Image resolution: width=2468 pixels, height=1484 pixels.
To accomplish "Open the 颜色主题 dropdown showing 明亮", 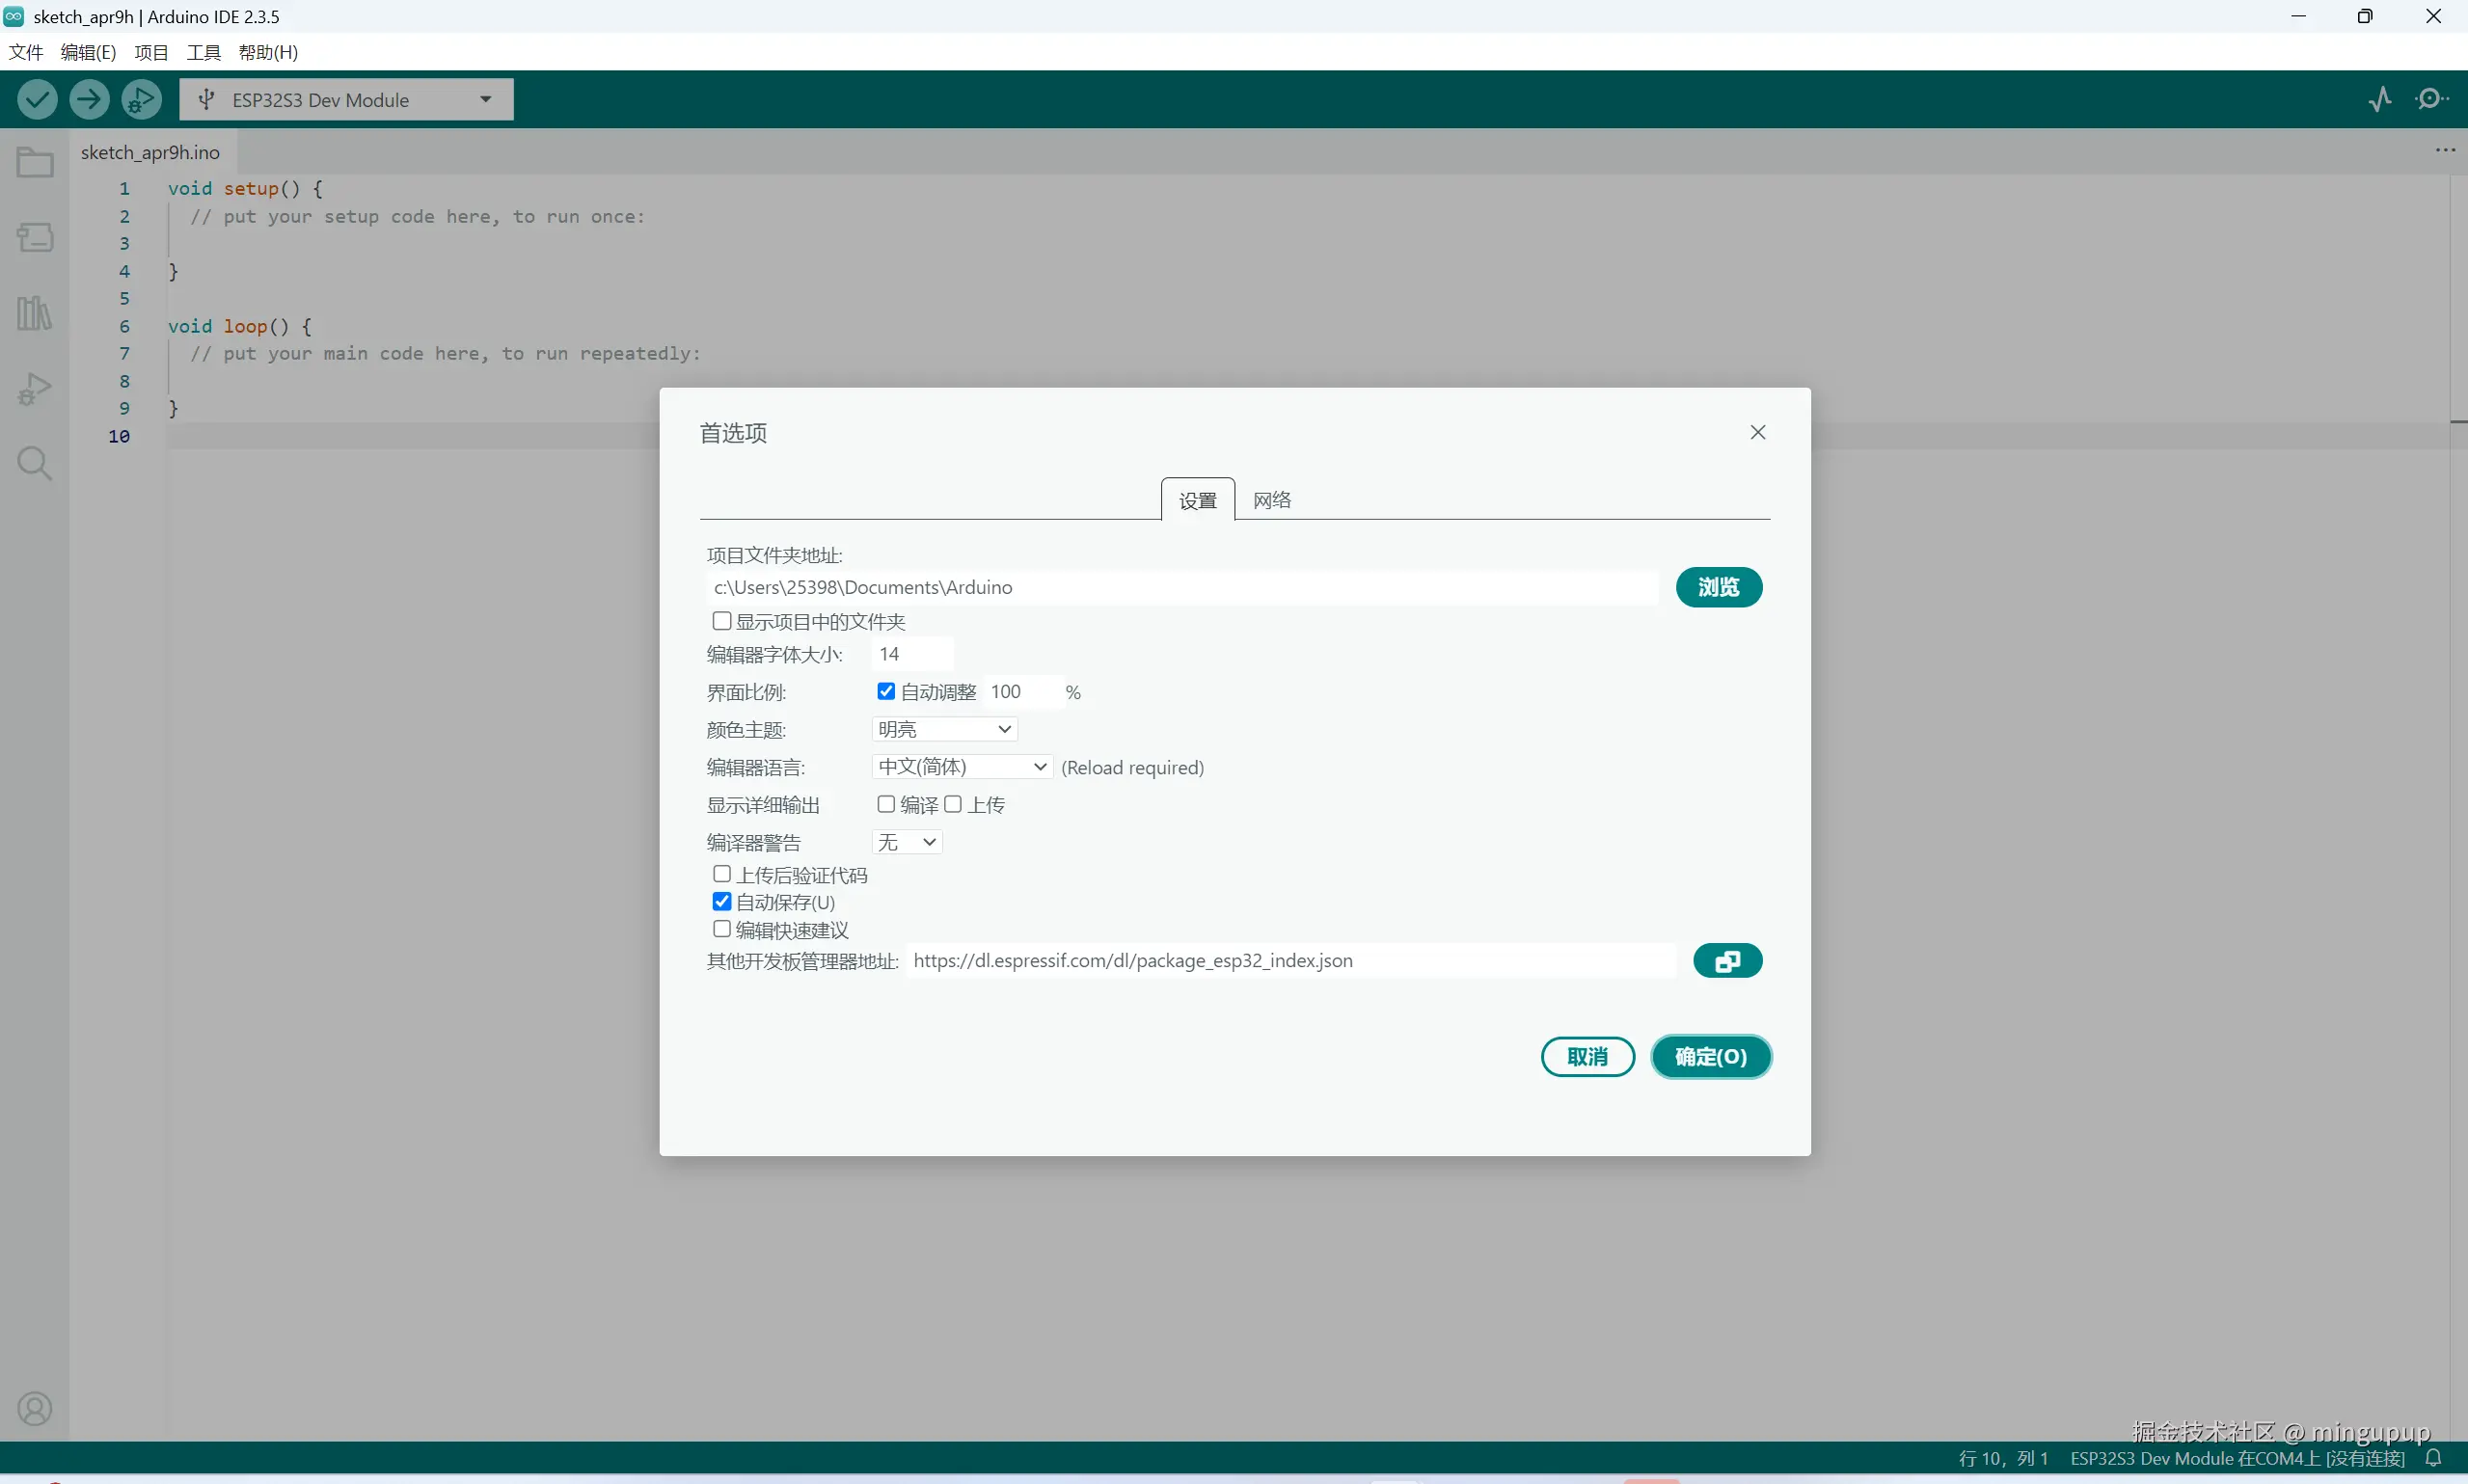I will click(945, 729).
